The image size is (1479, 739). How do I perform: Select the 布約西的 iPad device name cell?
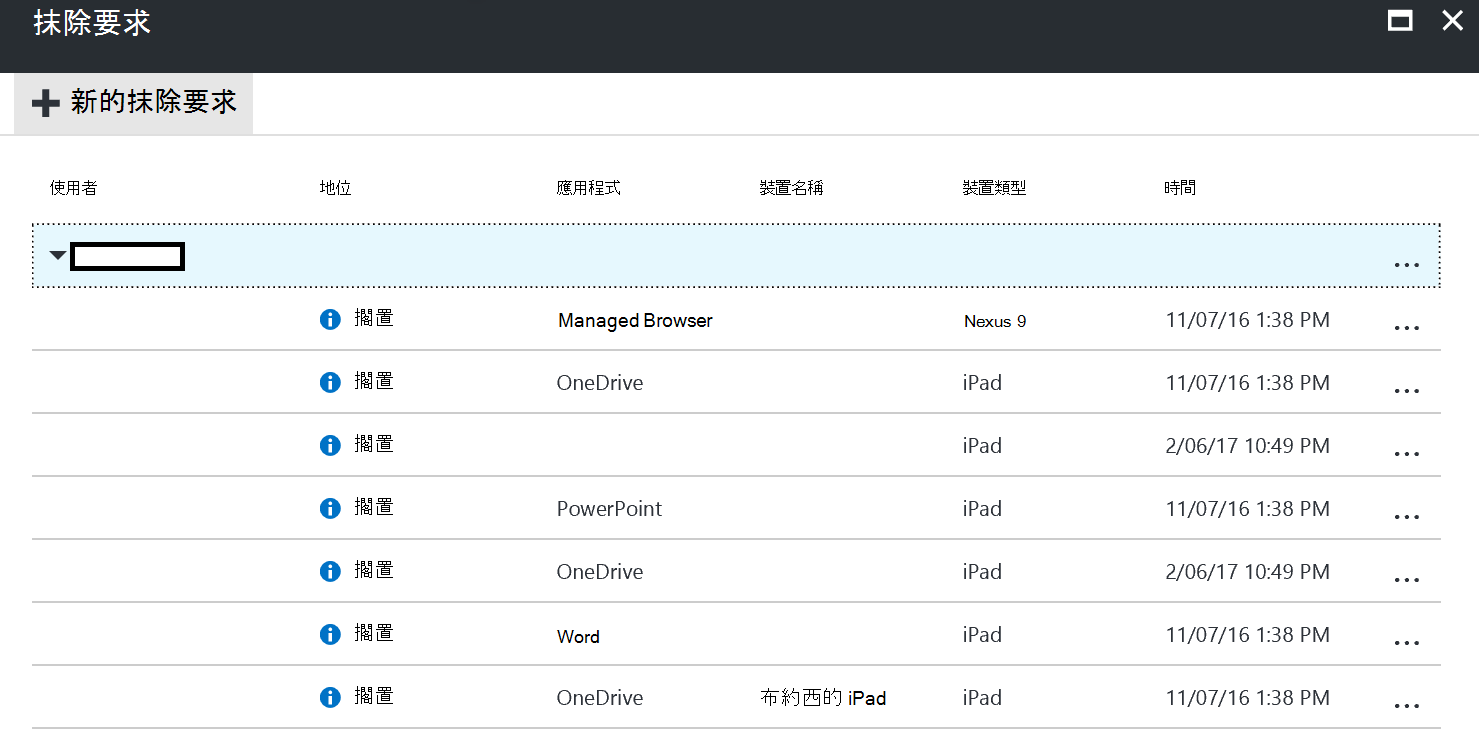(x=823, y=698)
